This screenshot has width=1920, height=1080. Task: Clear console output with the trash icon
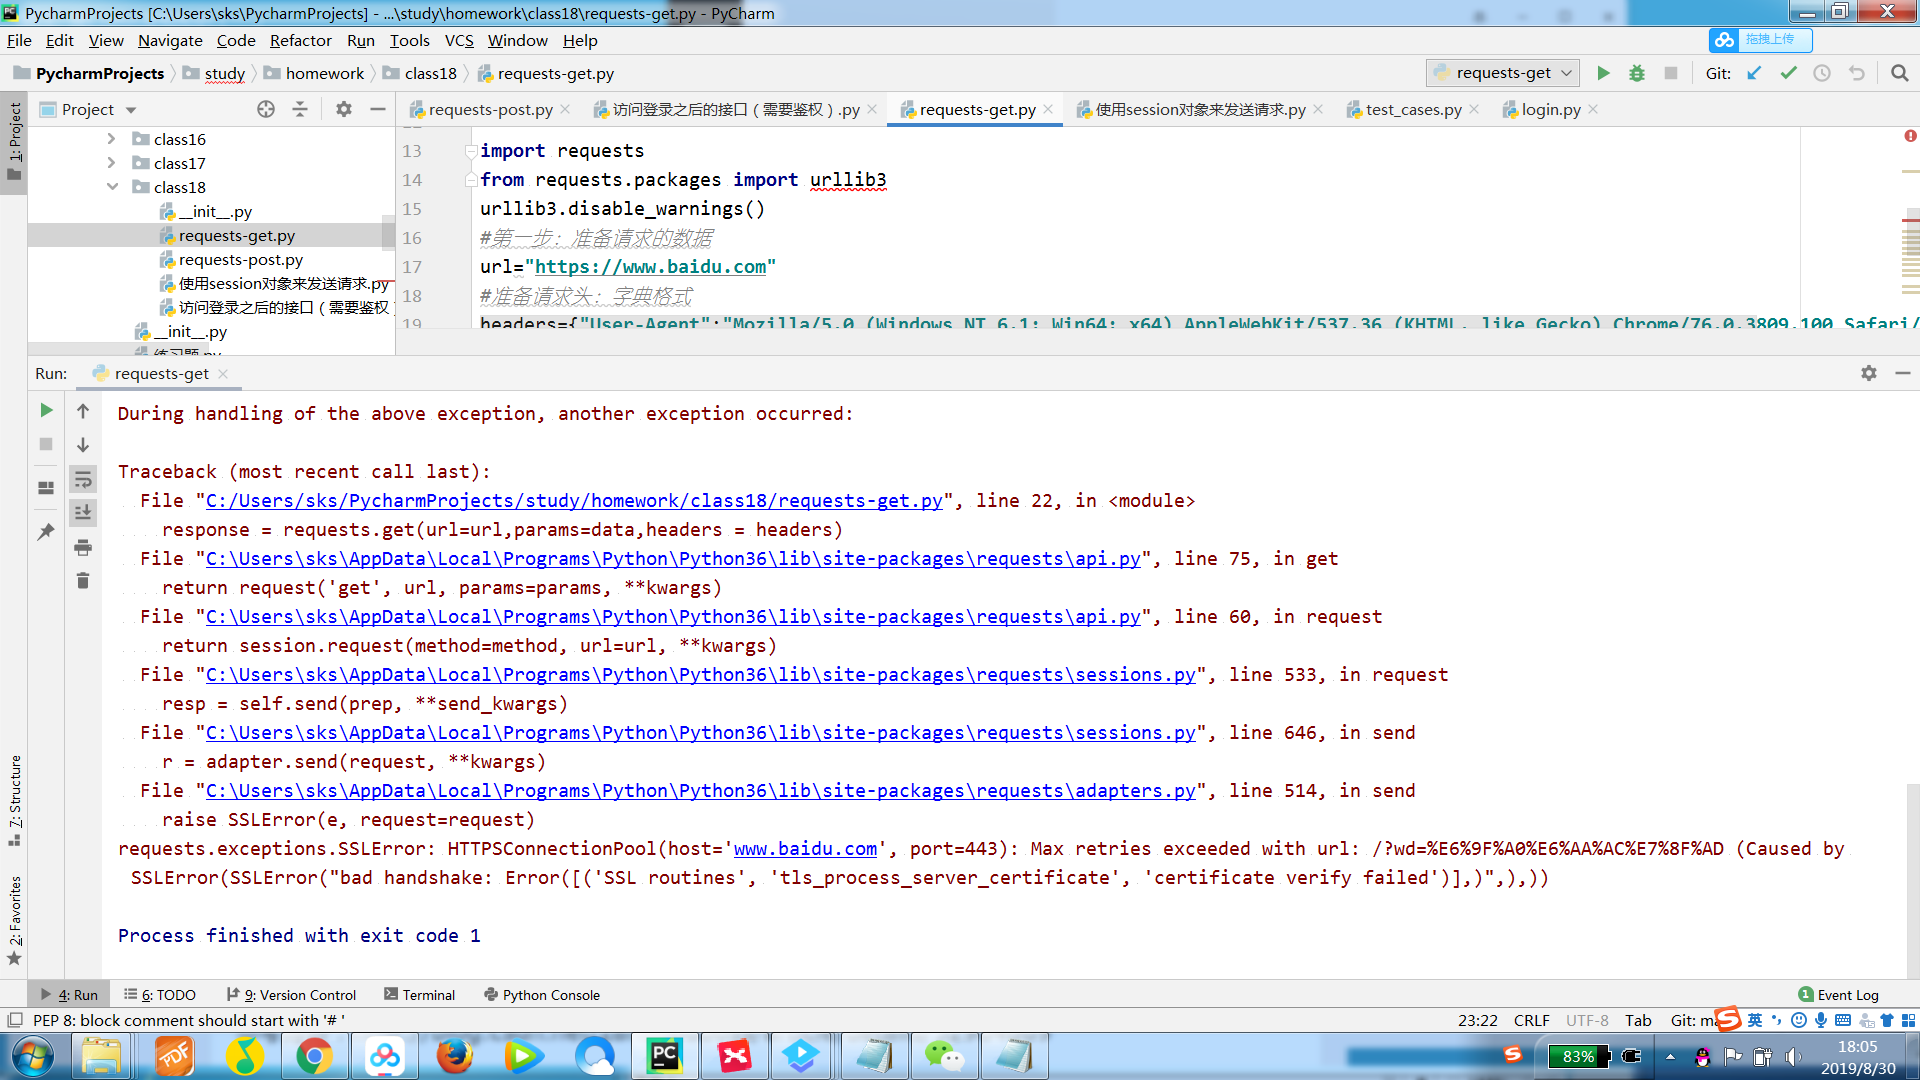[x=83, y=579]
